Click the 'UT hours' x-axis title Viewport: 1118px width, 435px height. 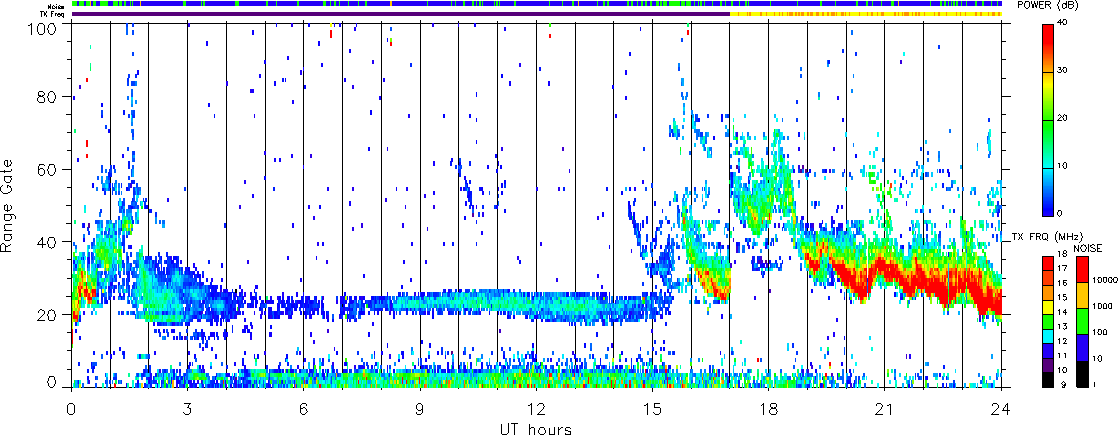536,428
